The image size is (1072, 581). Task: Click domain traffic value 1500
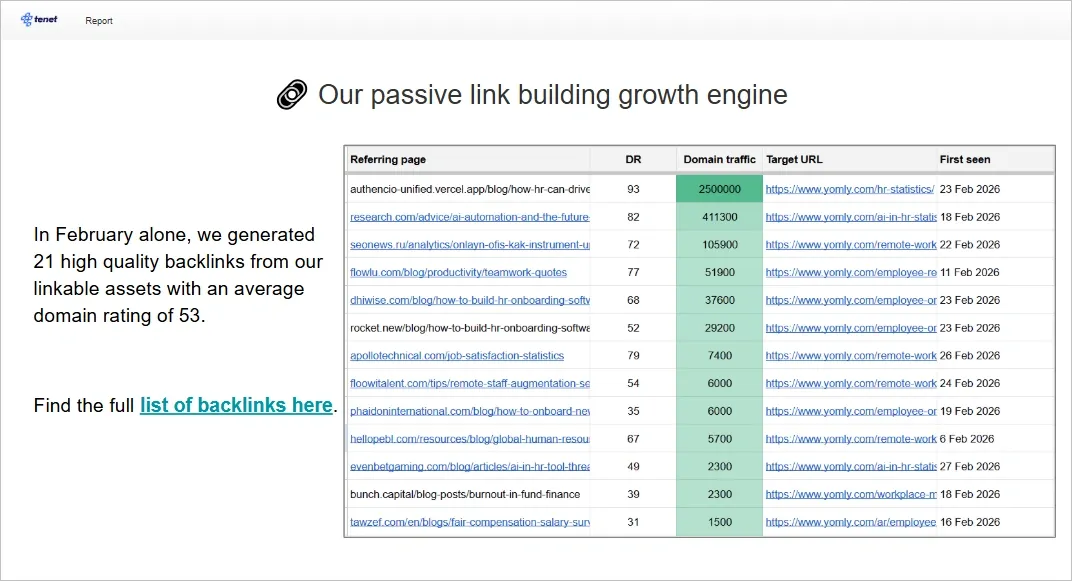(719, 522)
